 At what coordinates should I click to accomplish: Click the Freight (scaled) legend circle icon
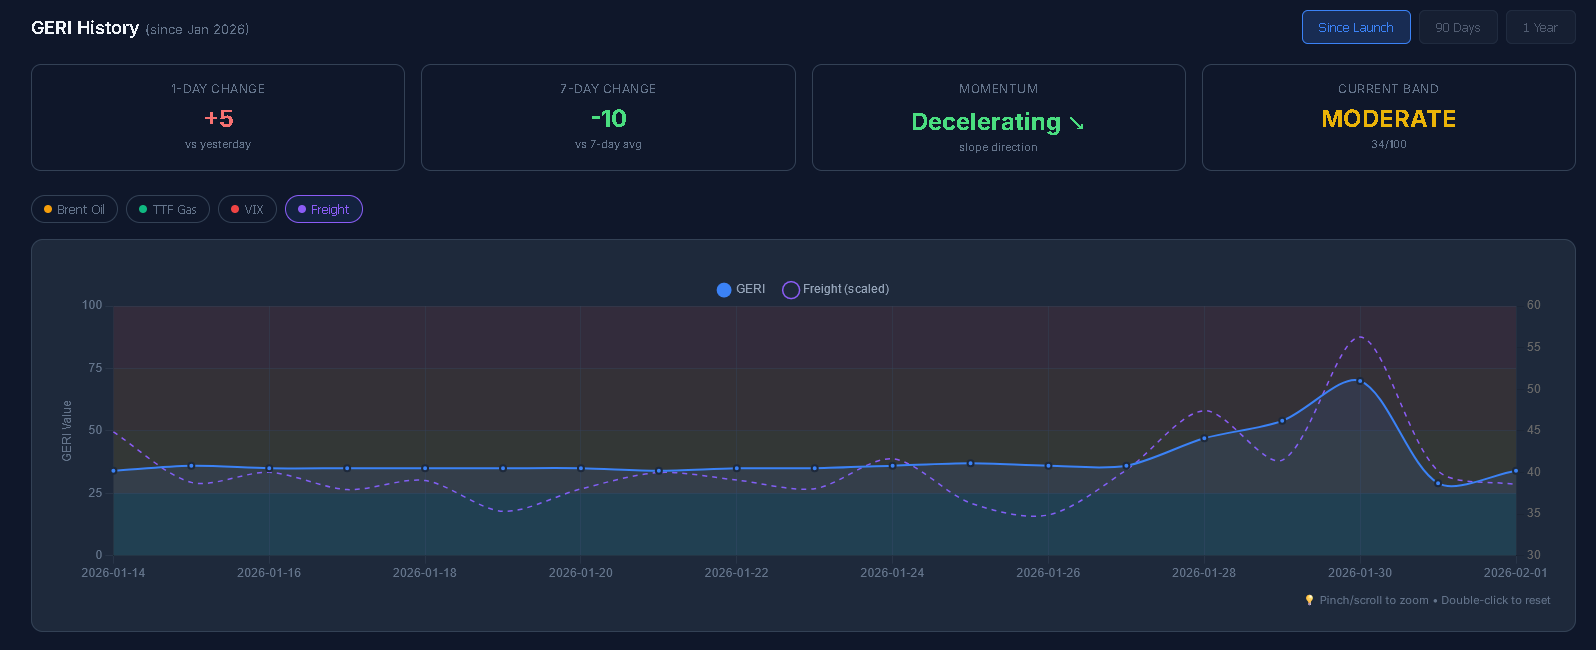pyautogui.click(x=791, y=290)
